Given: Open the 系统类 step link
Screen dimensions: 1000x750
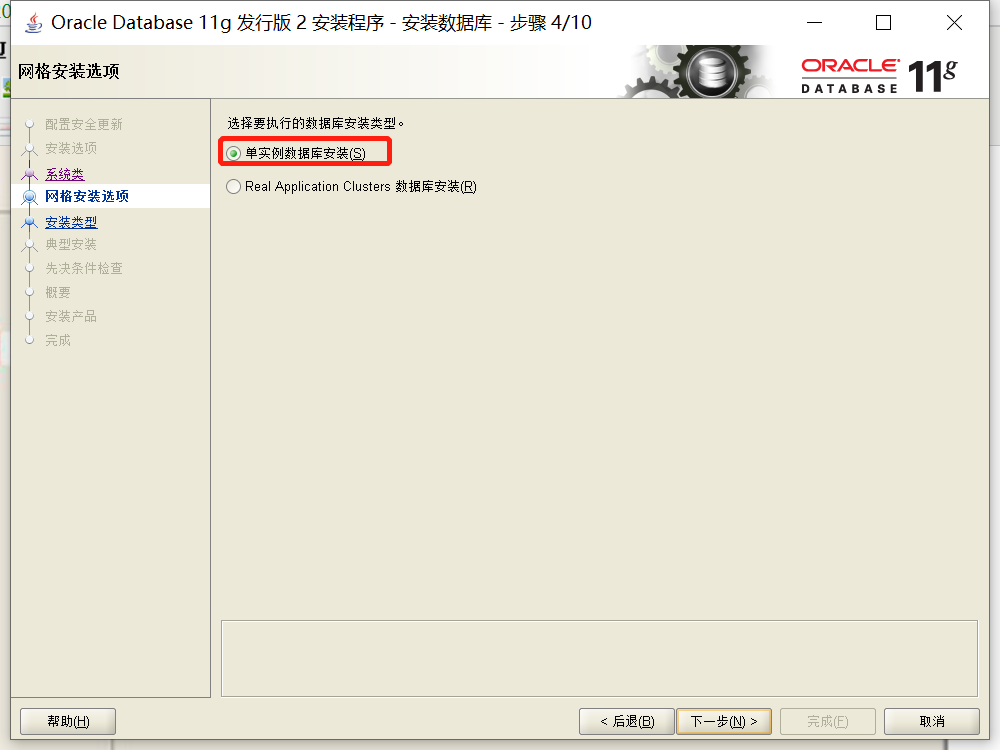Looking at the screenshot, I should point(64,174).
